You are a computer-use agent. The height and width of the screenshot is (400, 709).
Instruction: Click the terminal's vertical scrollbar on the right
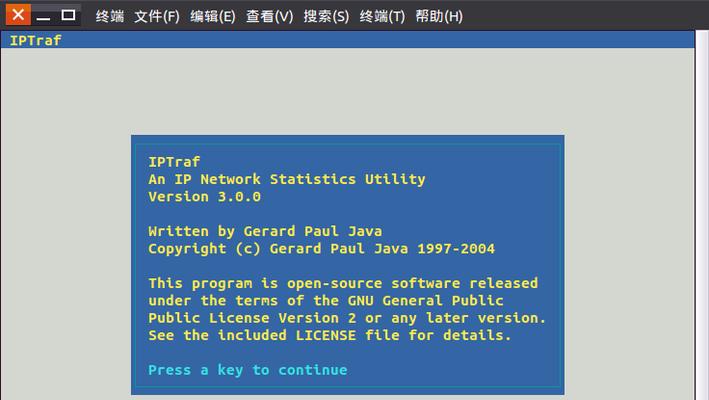(702, 215)
